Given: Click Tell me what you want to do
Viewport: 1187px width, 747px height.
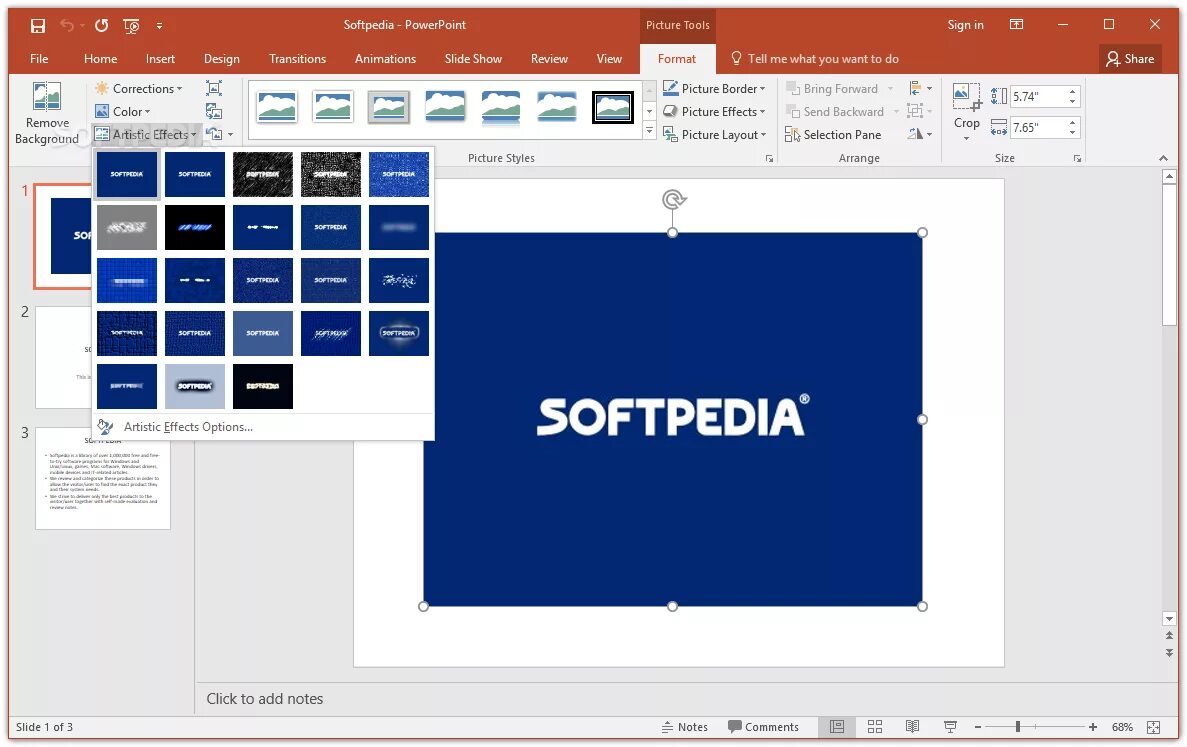Looking at the screenshot, I should coord(815,58).
